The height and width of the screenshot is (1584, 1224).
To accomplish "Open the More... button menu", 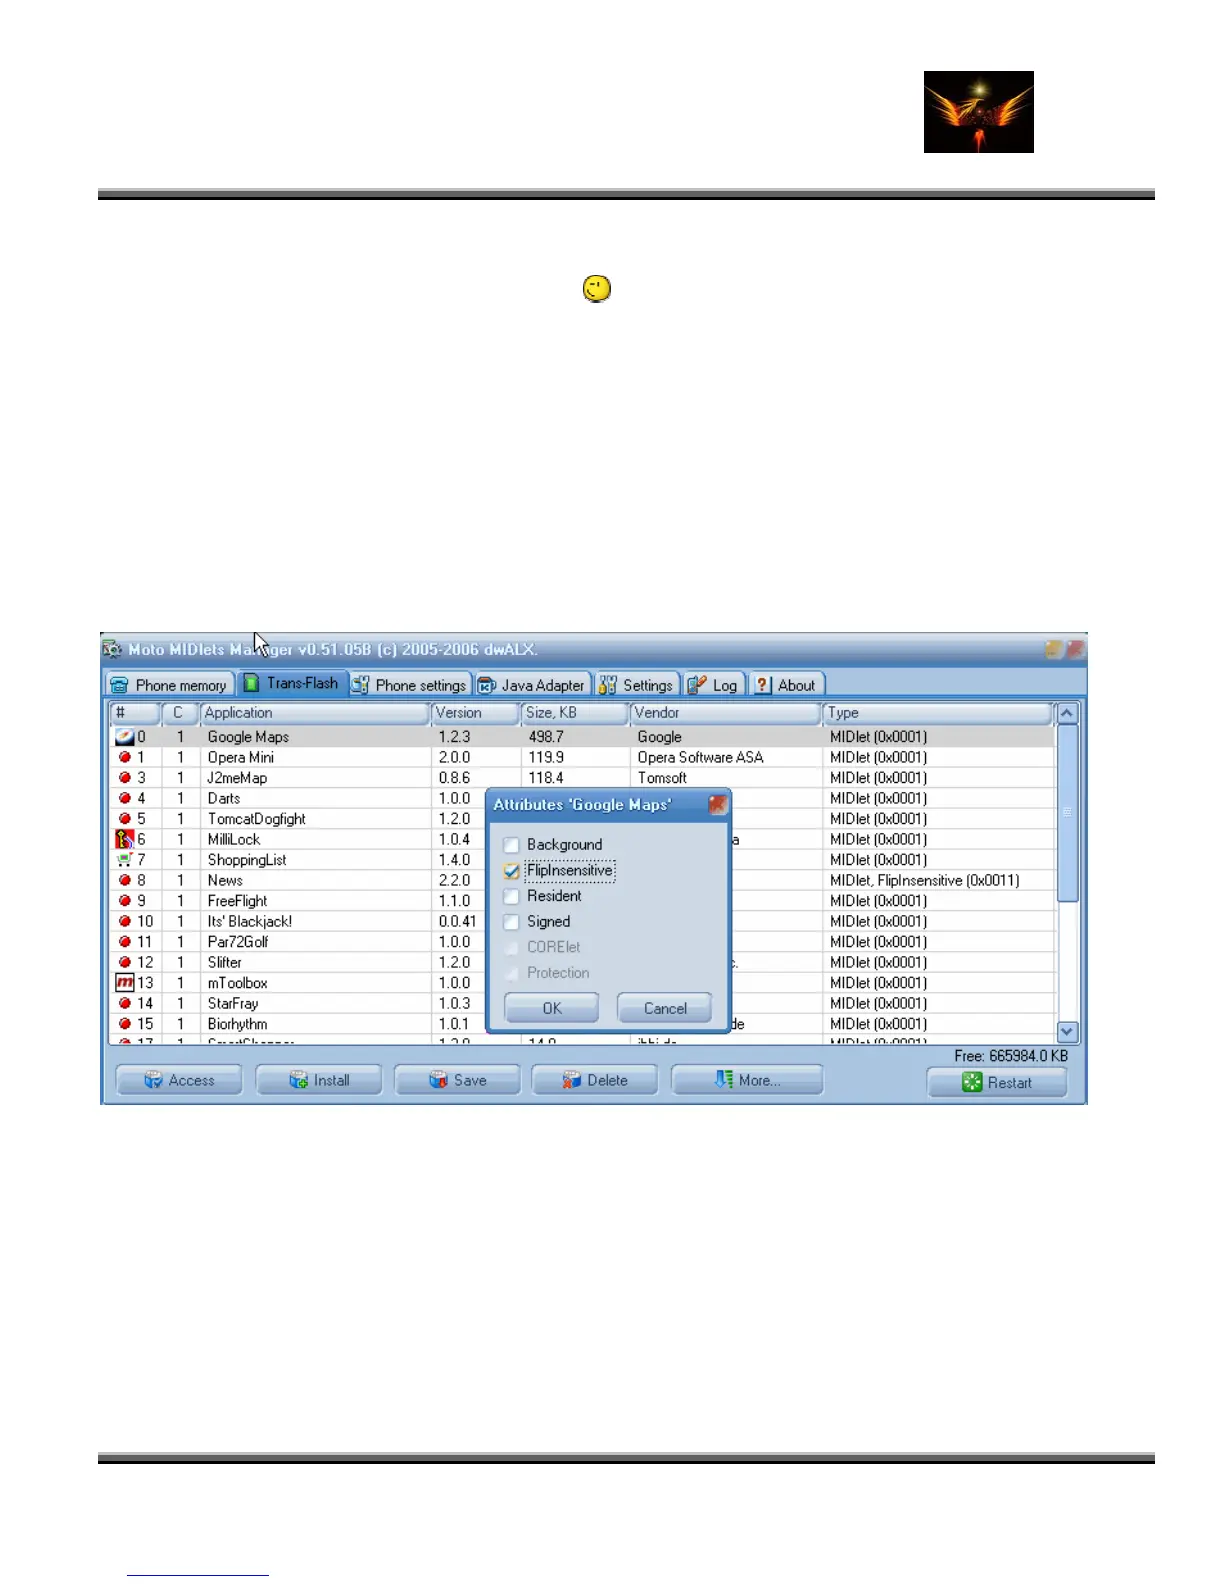I will [747, 1080].
